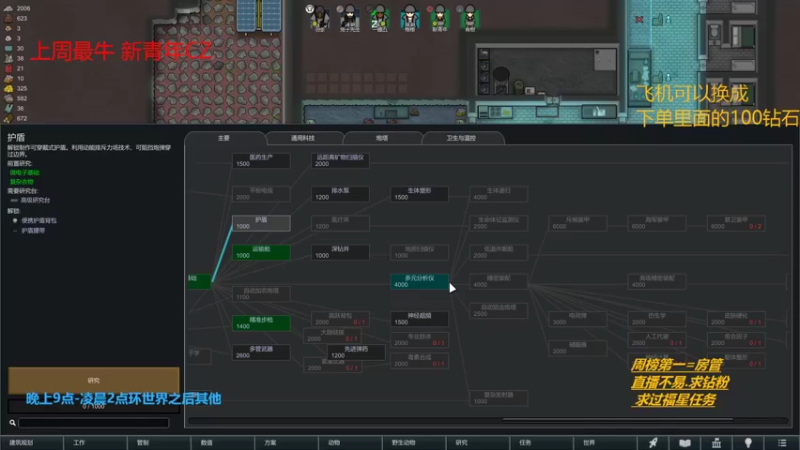800x450 pixels.
Task: Select the 神经超频 1500 research node
Action: 419,319
